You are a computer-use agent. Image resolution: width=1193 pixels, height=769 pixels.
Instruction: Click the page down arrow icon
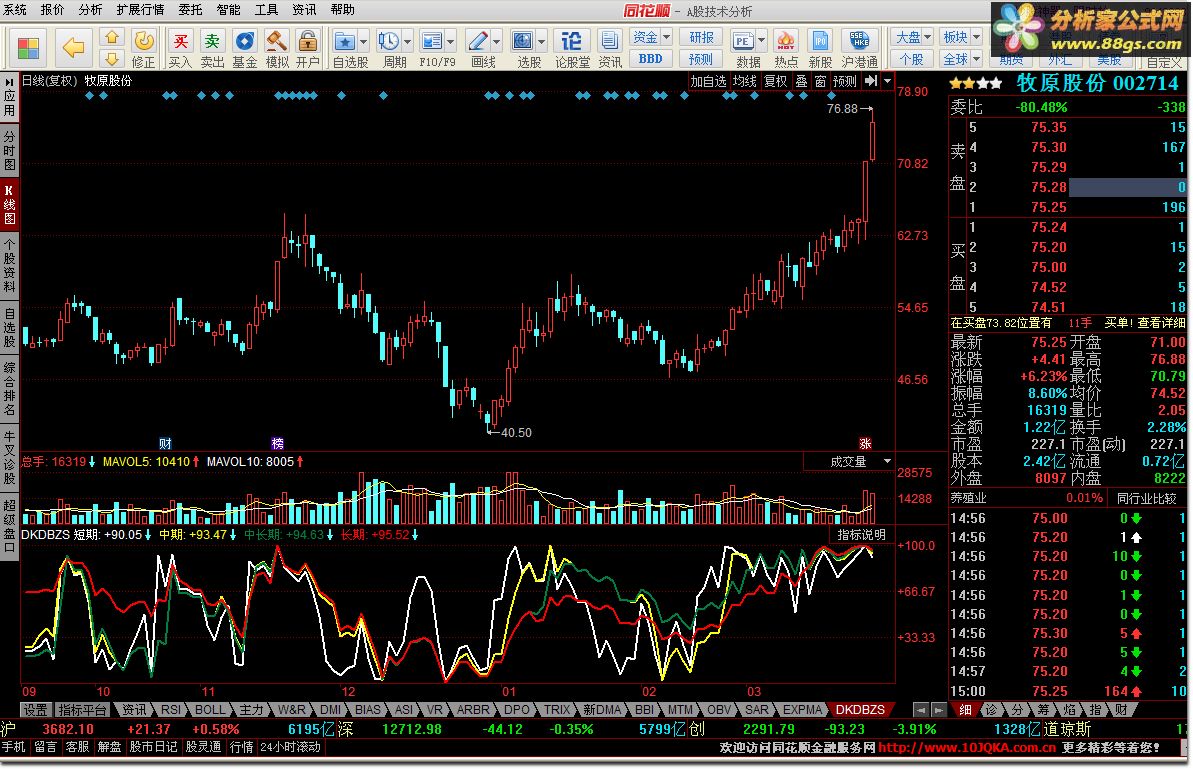pyautogui.click(x=112, y=59)
